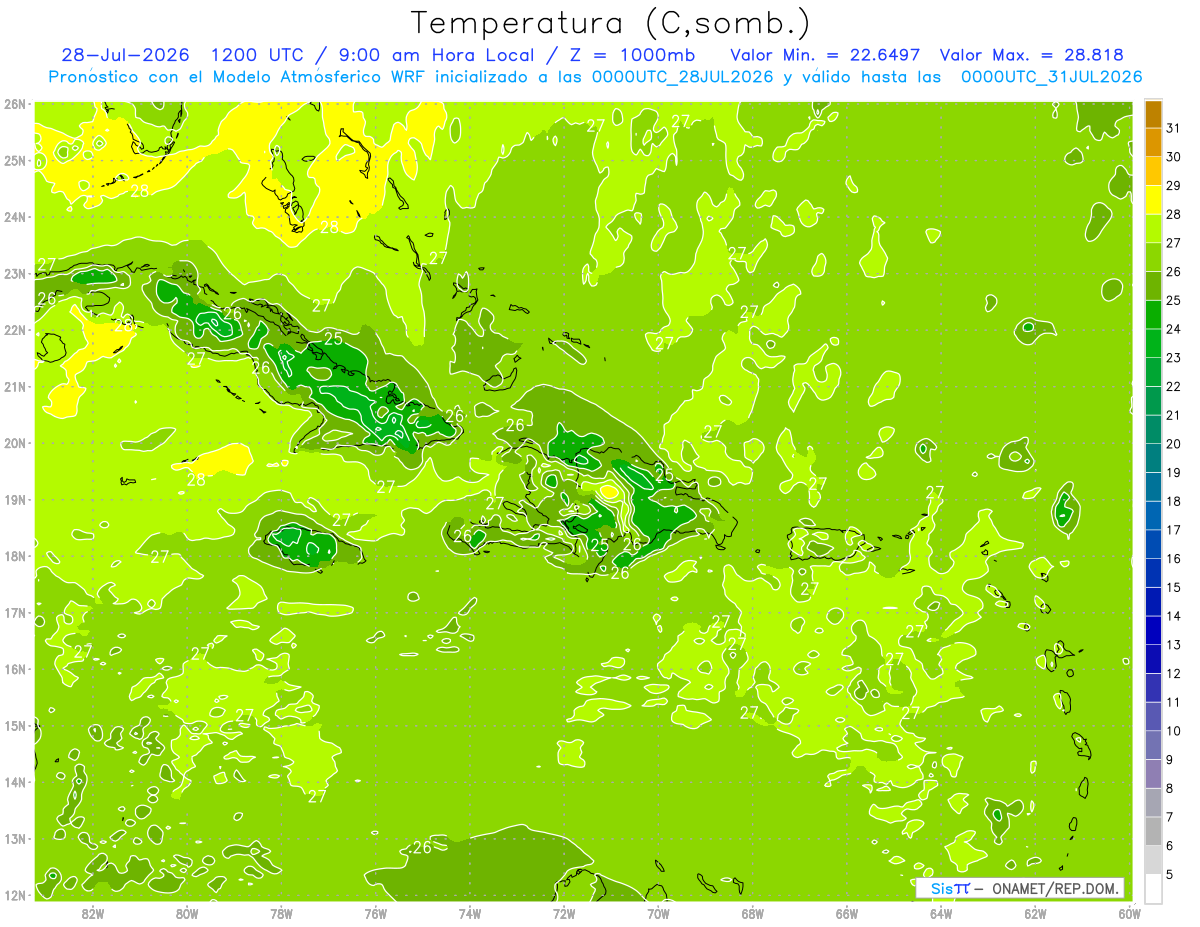Click the "66W" longitude axis label
1200x927 pixels.
[847, 914]
